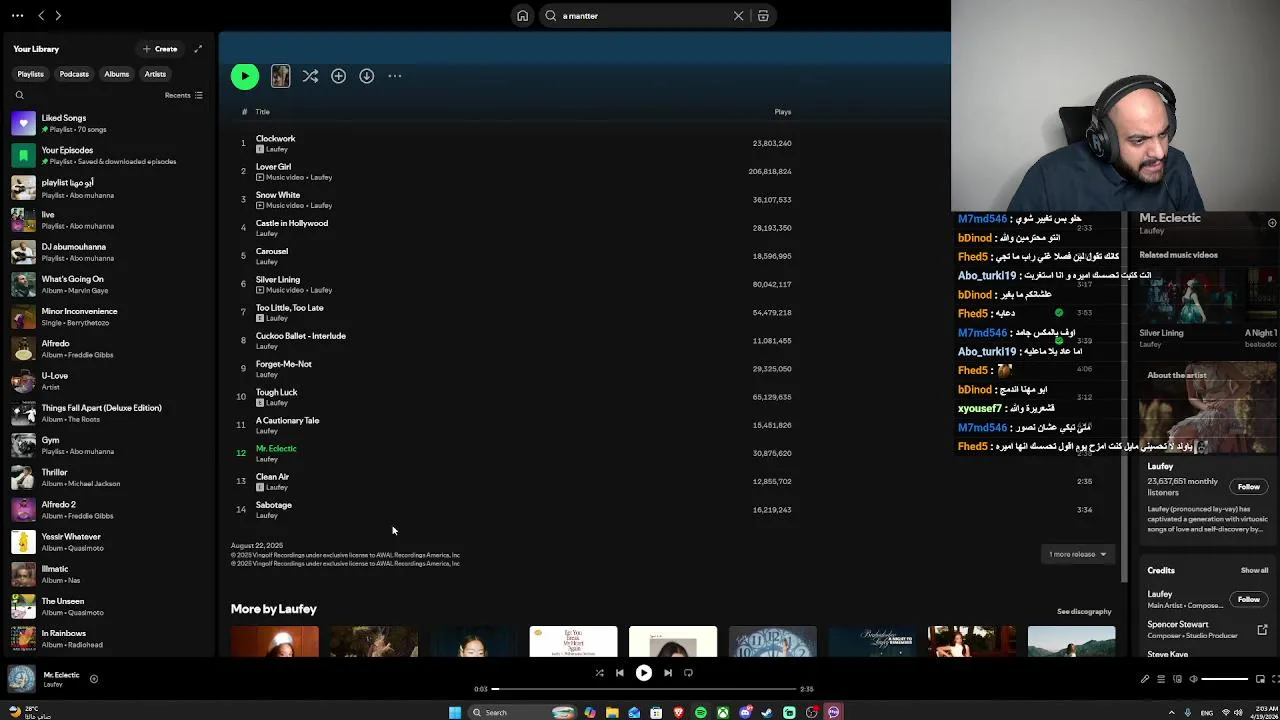
Task: Clear the search text with X
Action: coord(739,16)
